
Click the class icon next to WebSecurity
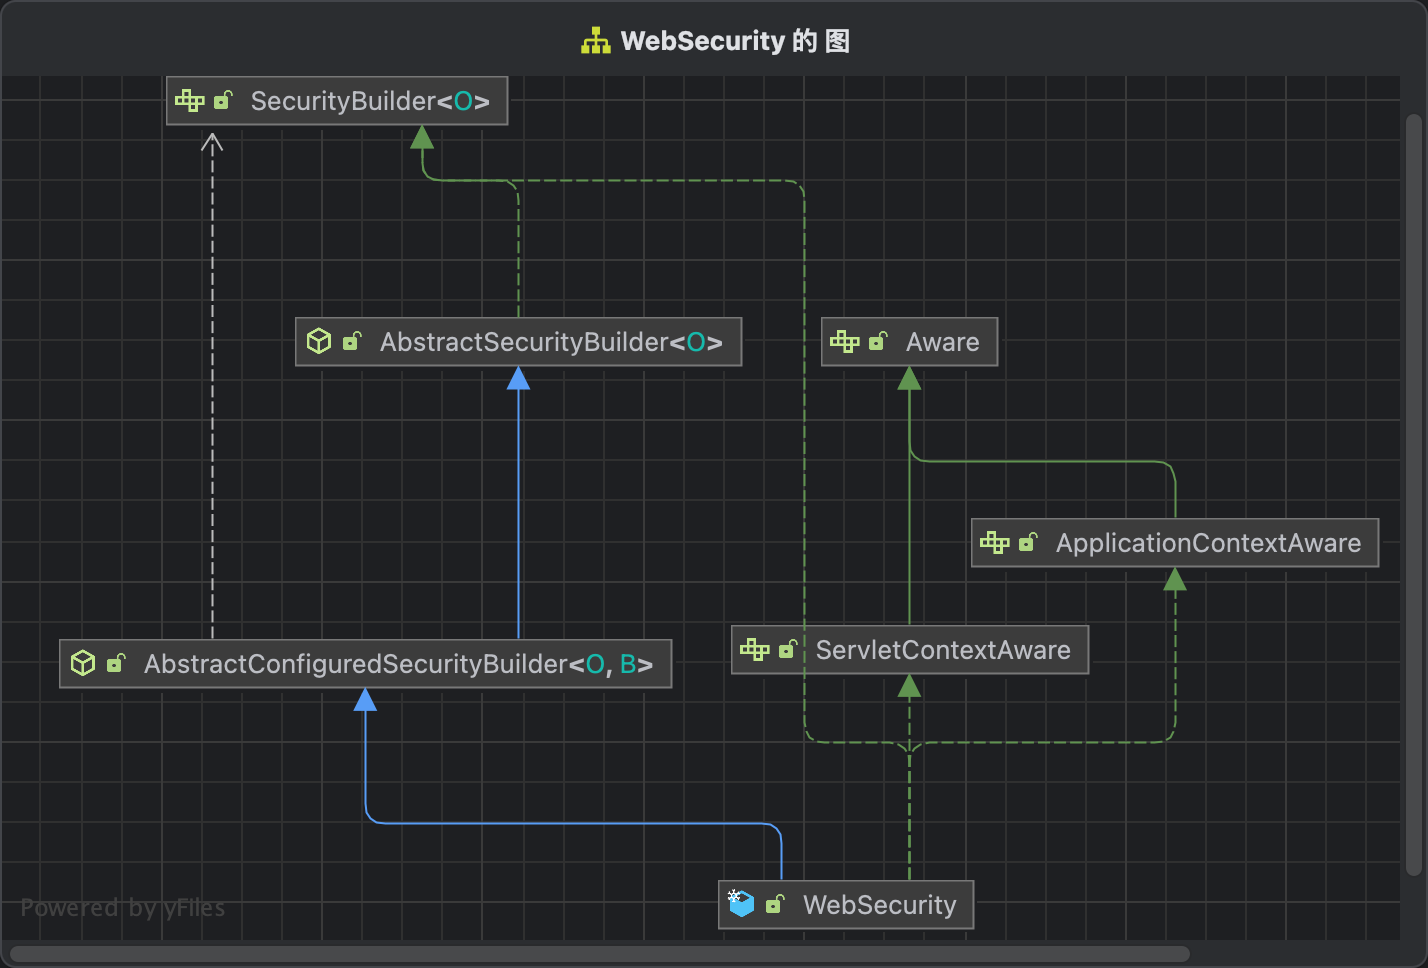point(741,903)
